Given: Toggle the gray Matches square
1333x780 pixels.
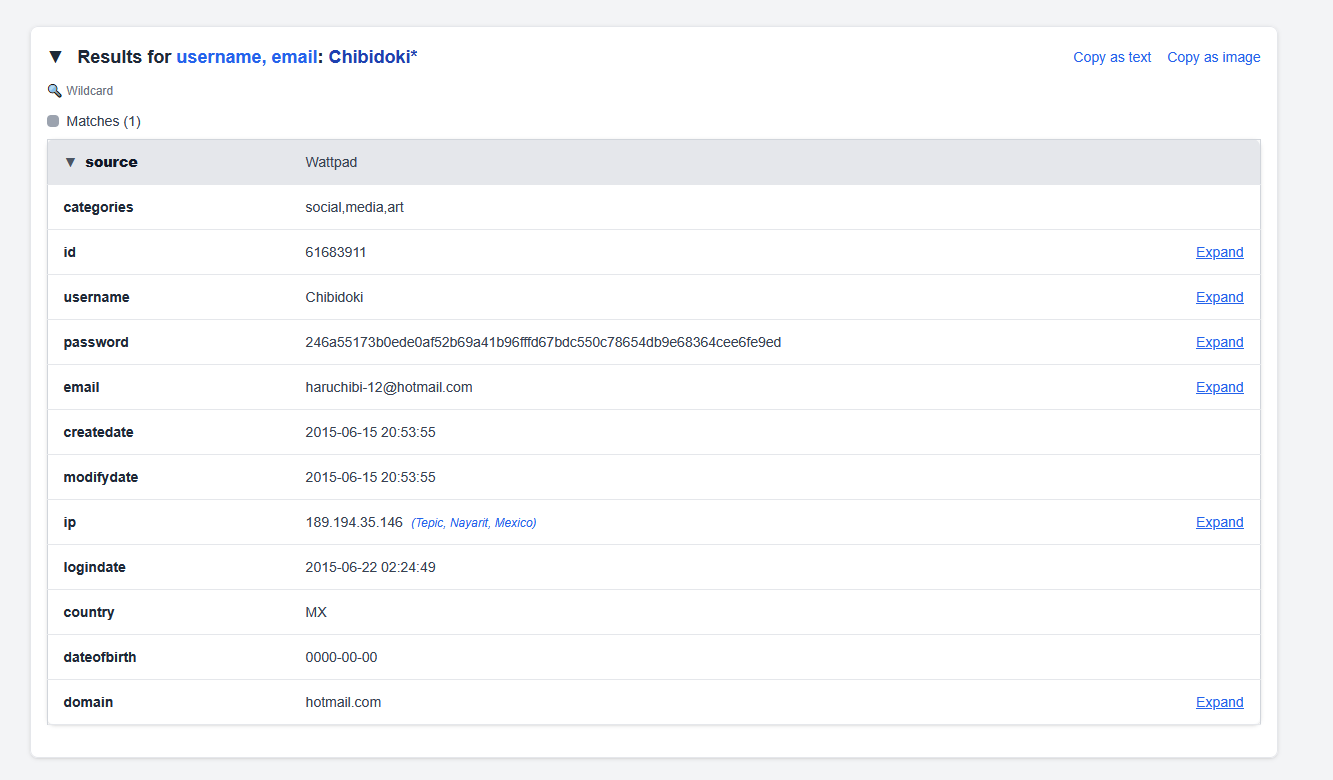Looking at the screenshot, I should pyautogui.click(x=53, y=121).
